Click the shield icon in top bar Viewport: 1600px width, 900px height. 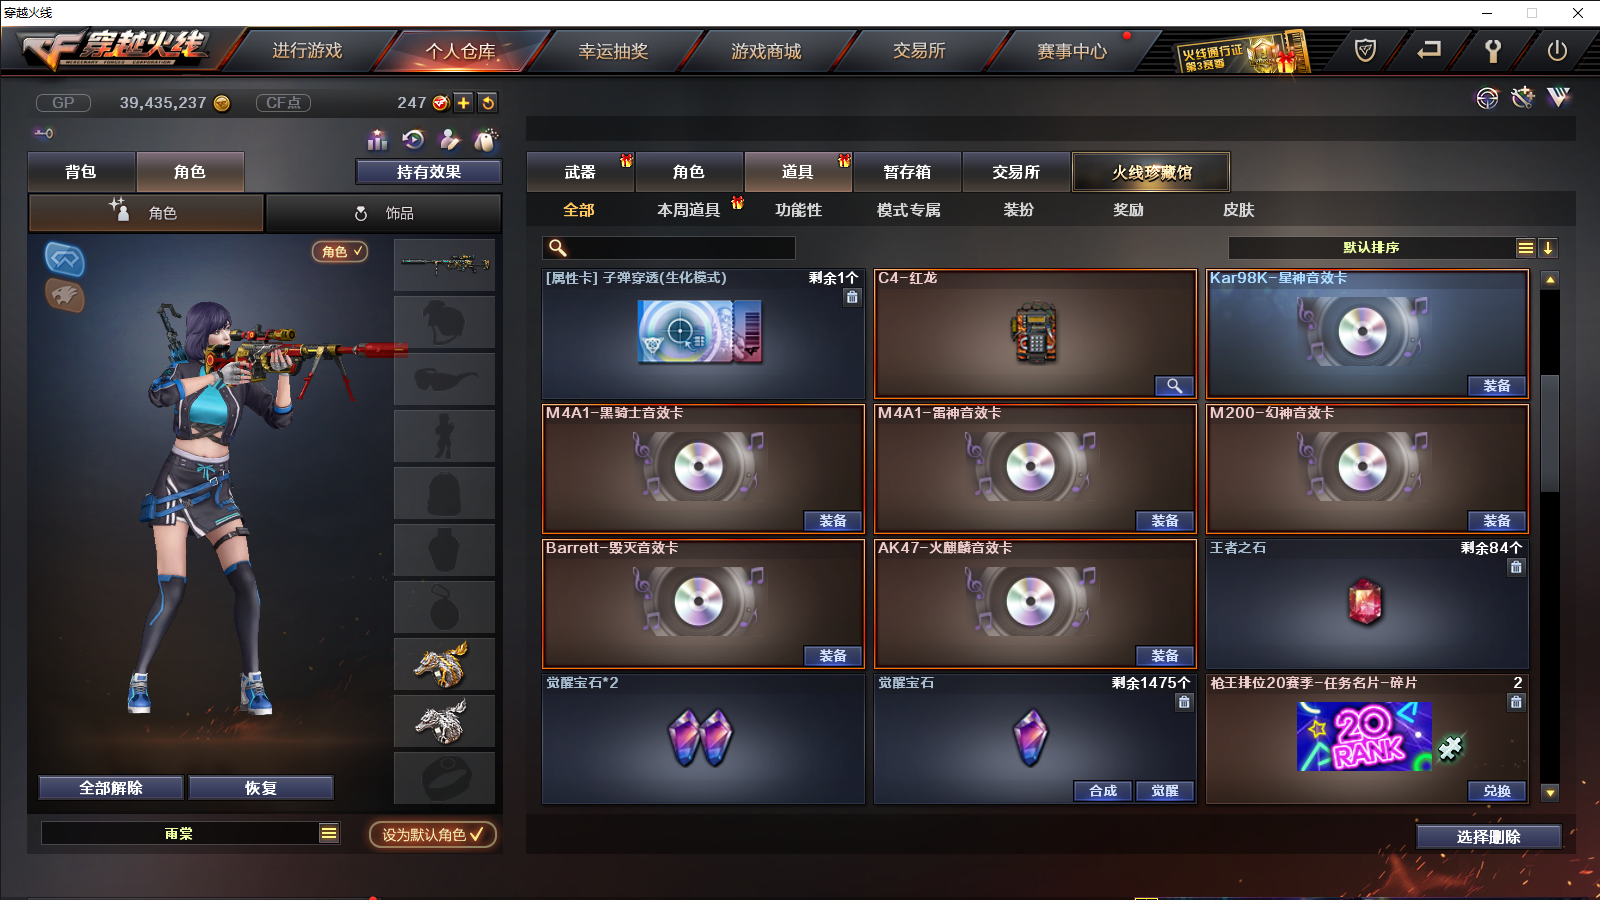point(1365,50)
